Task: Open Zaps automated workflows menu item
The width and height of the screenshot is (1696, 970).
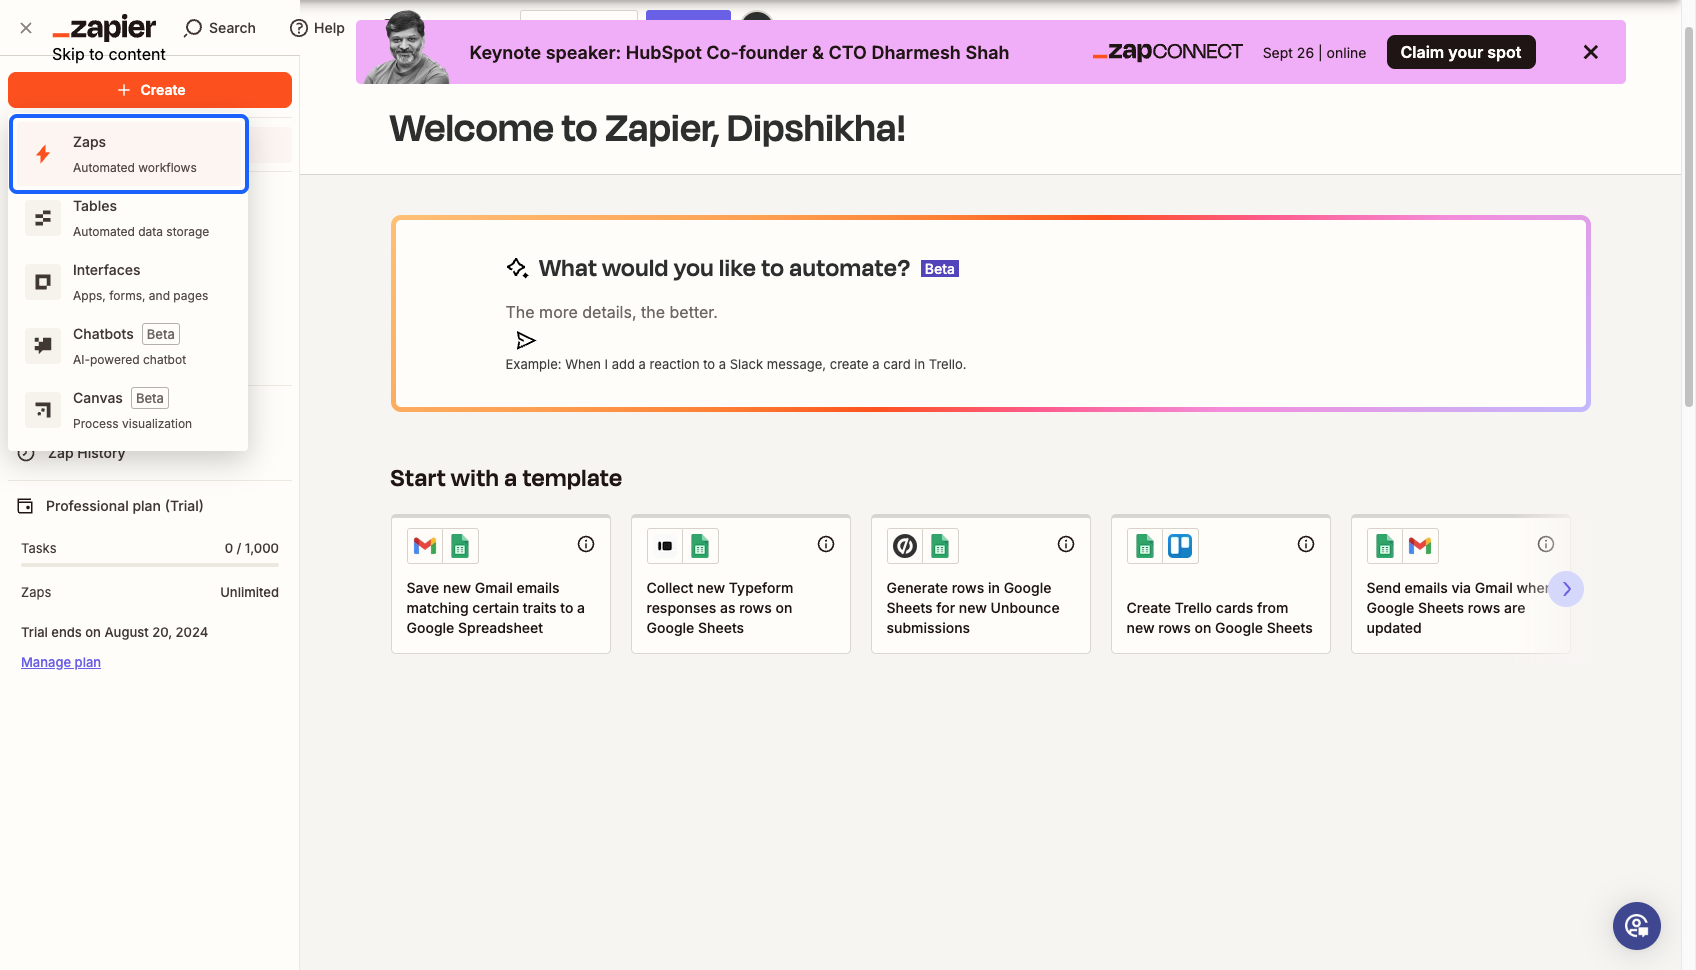Action: tap(129, 154)
